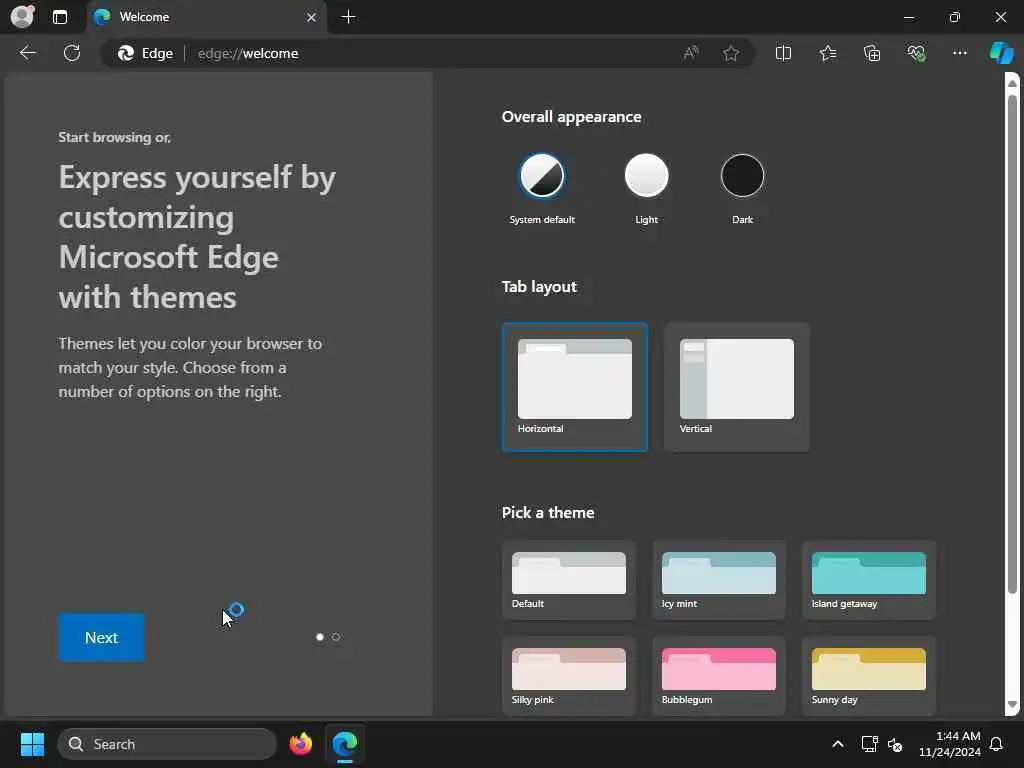
Task: Choose Vertical tab layout
Action: click(737, 387)
